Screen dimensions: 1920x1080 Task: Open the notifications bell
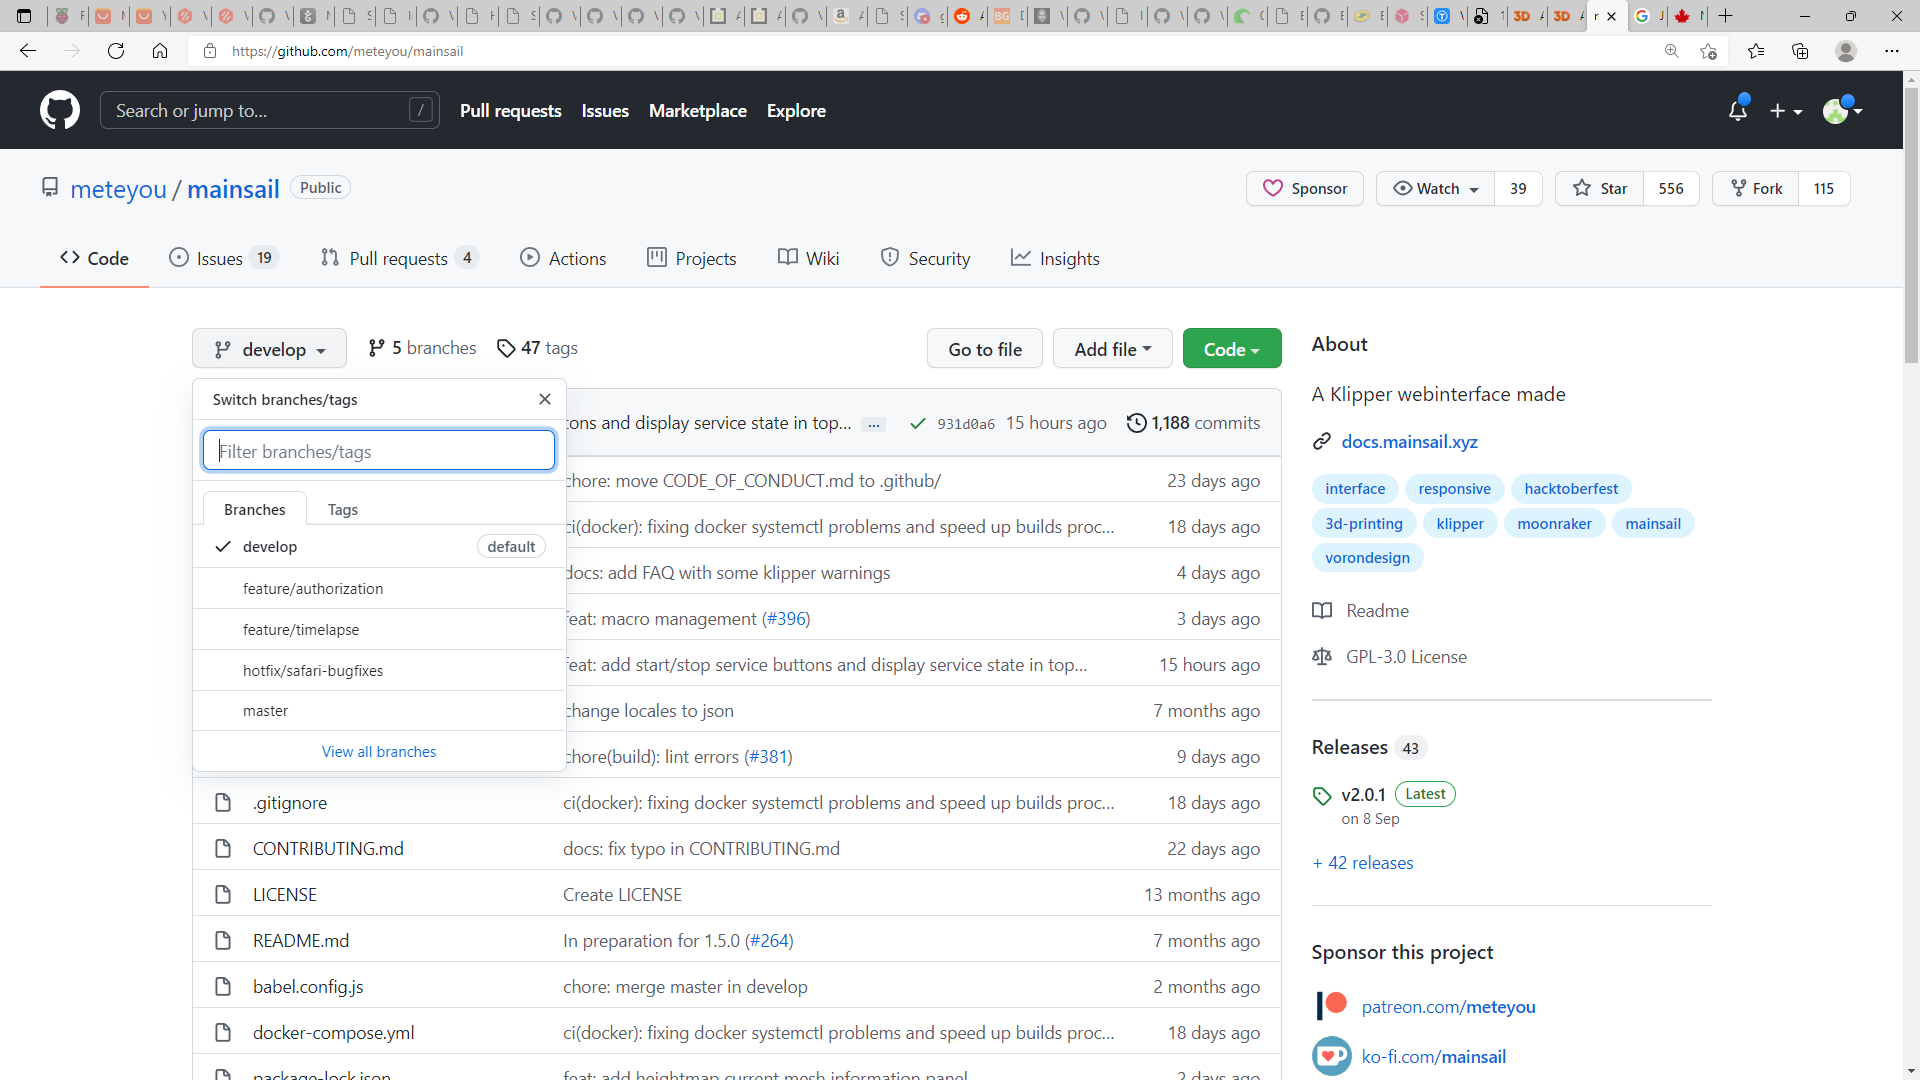tap(1738, 110)
